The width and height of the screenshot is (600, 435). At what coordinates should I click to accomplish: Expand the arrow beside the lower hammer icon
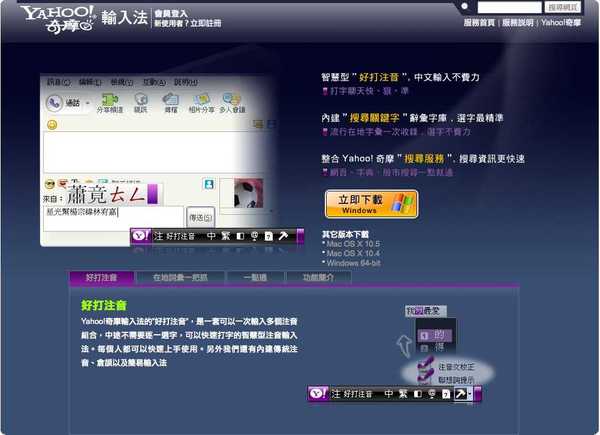click(x=470, y=393)
